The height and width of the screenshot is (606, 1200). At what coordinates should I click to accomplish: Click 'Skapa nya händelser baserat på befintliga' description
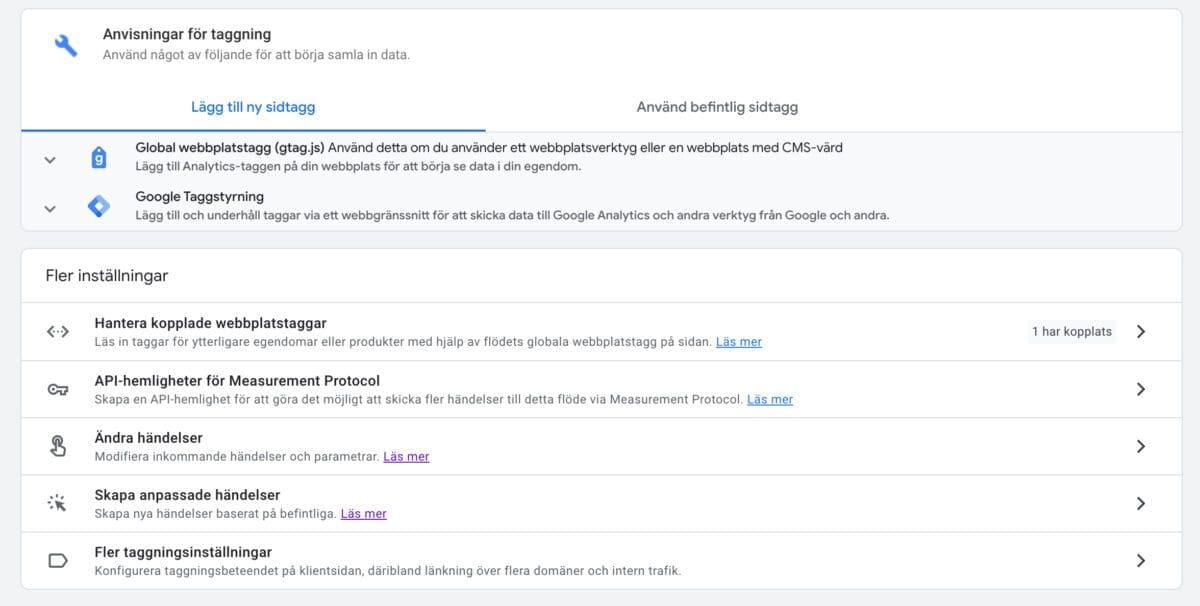pyautogui.click(x=215, y=513)
